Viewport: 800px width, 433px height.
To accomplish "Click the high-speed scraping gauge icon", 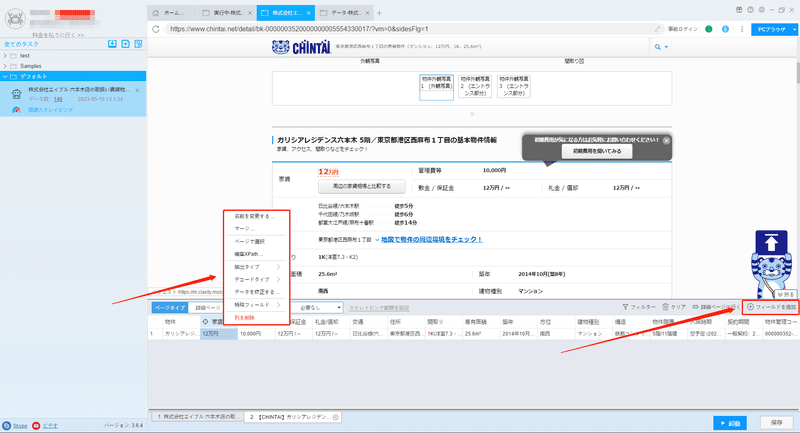I will click(16, 110).
